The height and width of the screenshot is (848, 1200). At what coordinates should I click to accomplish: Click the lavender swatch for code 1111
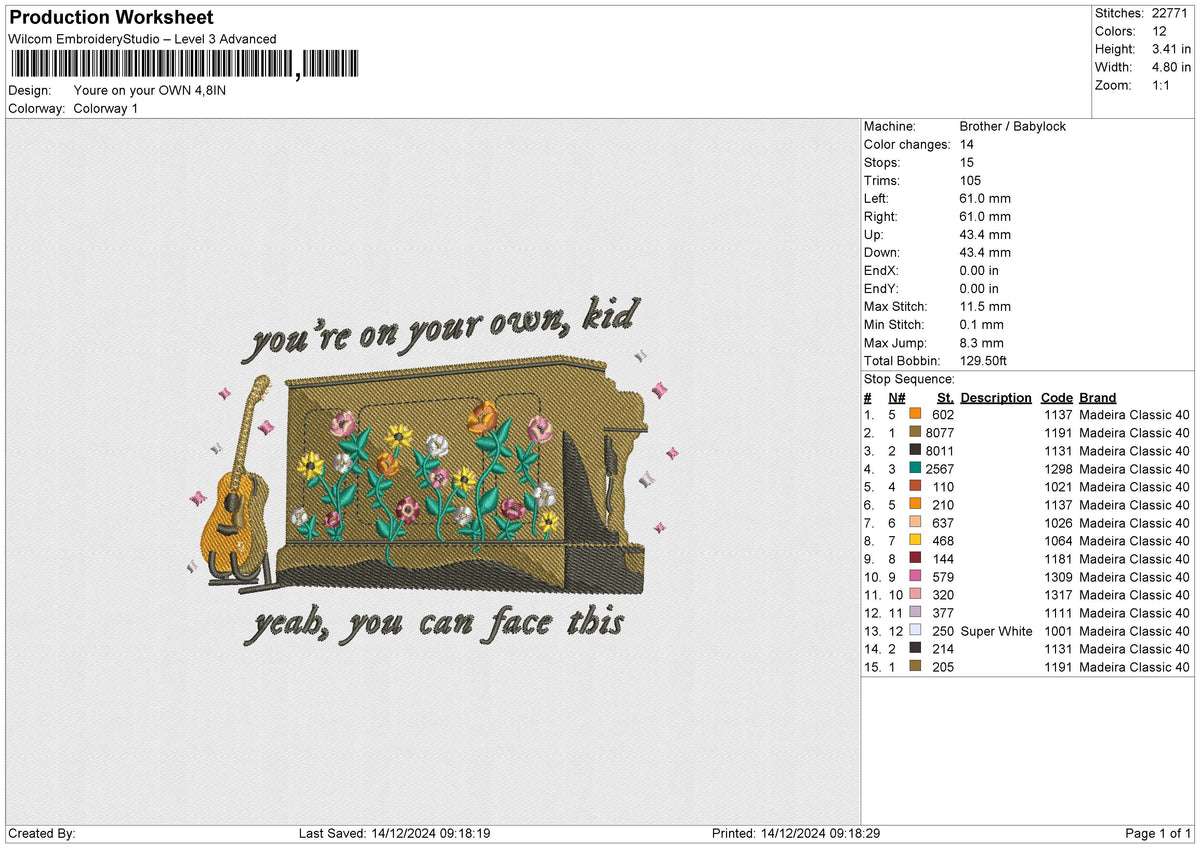point(915,613)
